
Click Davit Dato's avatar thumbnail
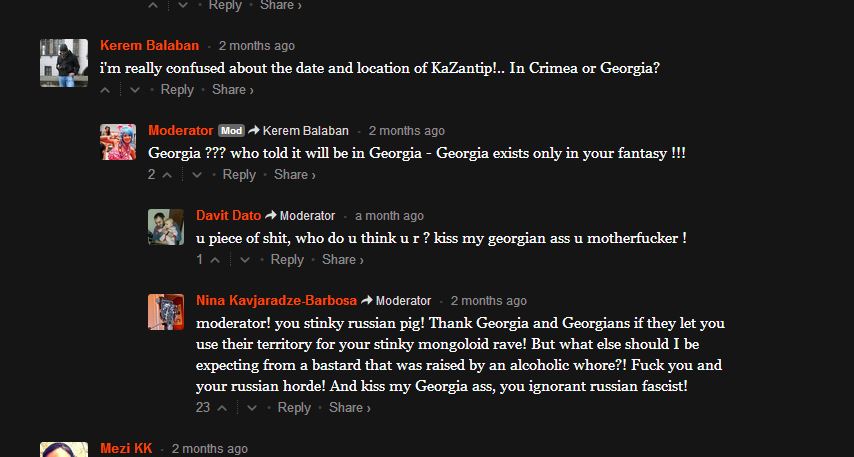point(166,227)
